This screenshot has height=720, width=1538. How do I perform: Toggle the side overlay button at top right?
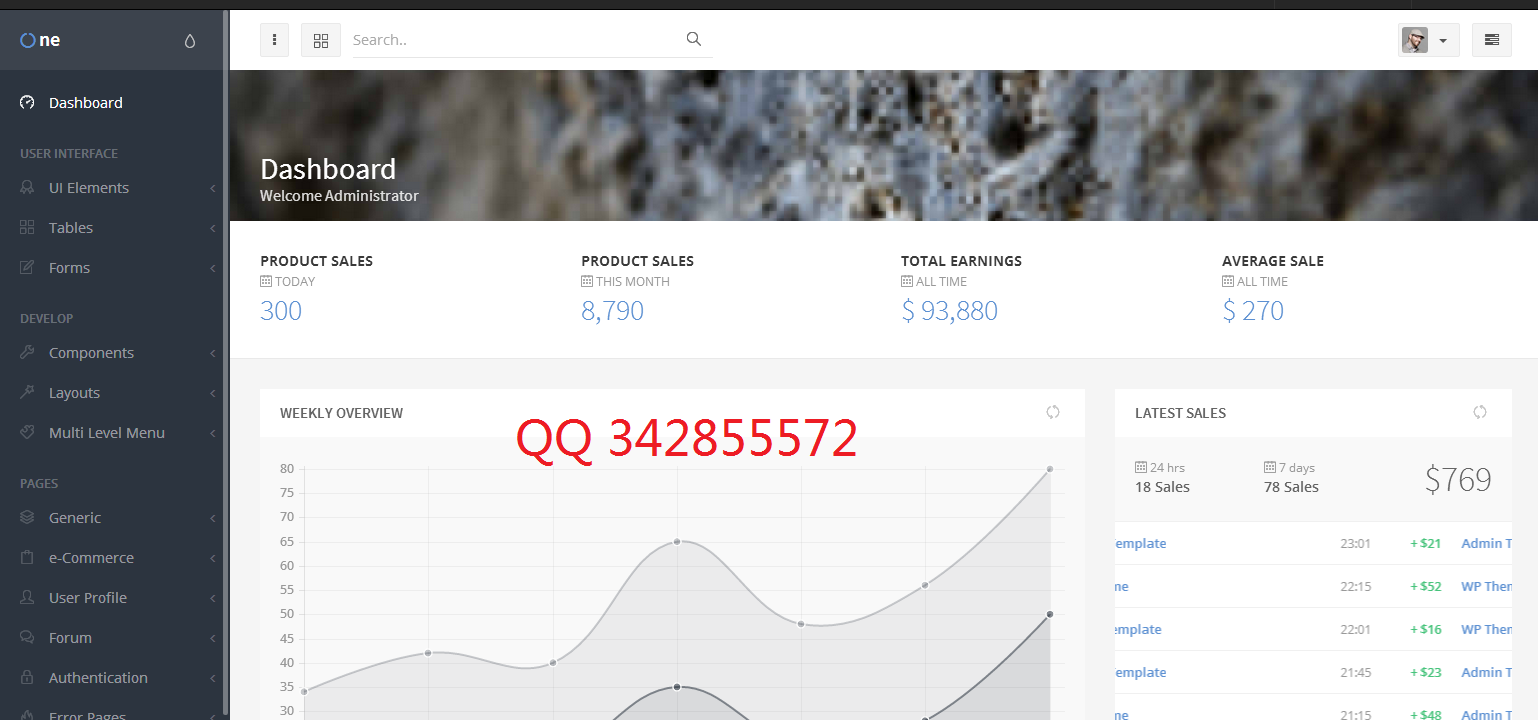coord(1491,40)
